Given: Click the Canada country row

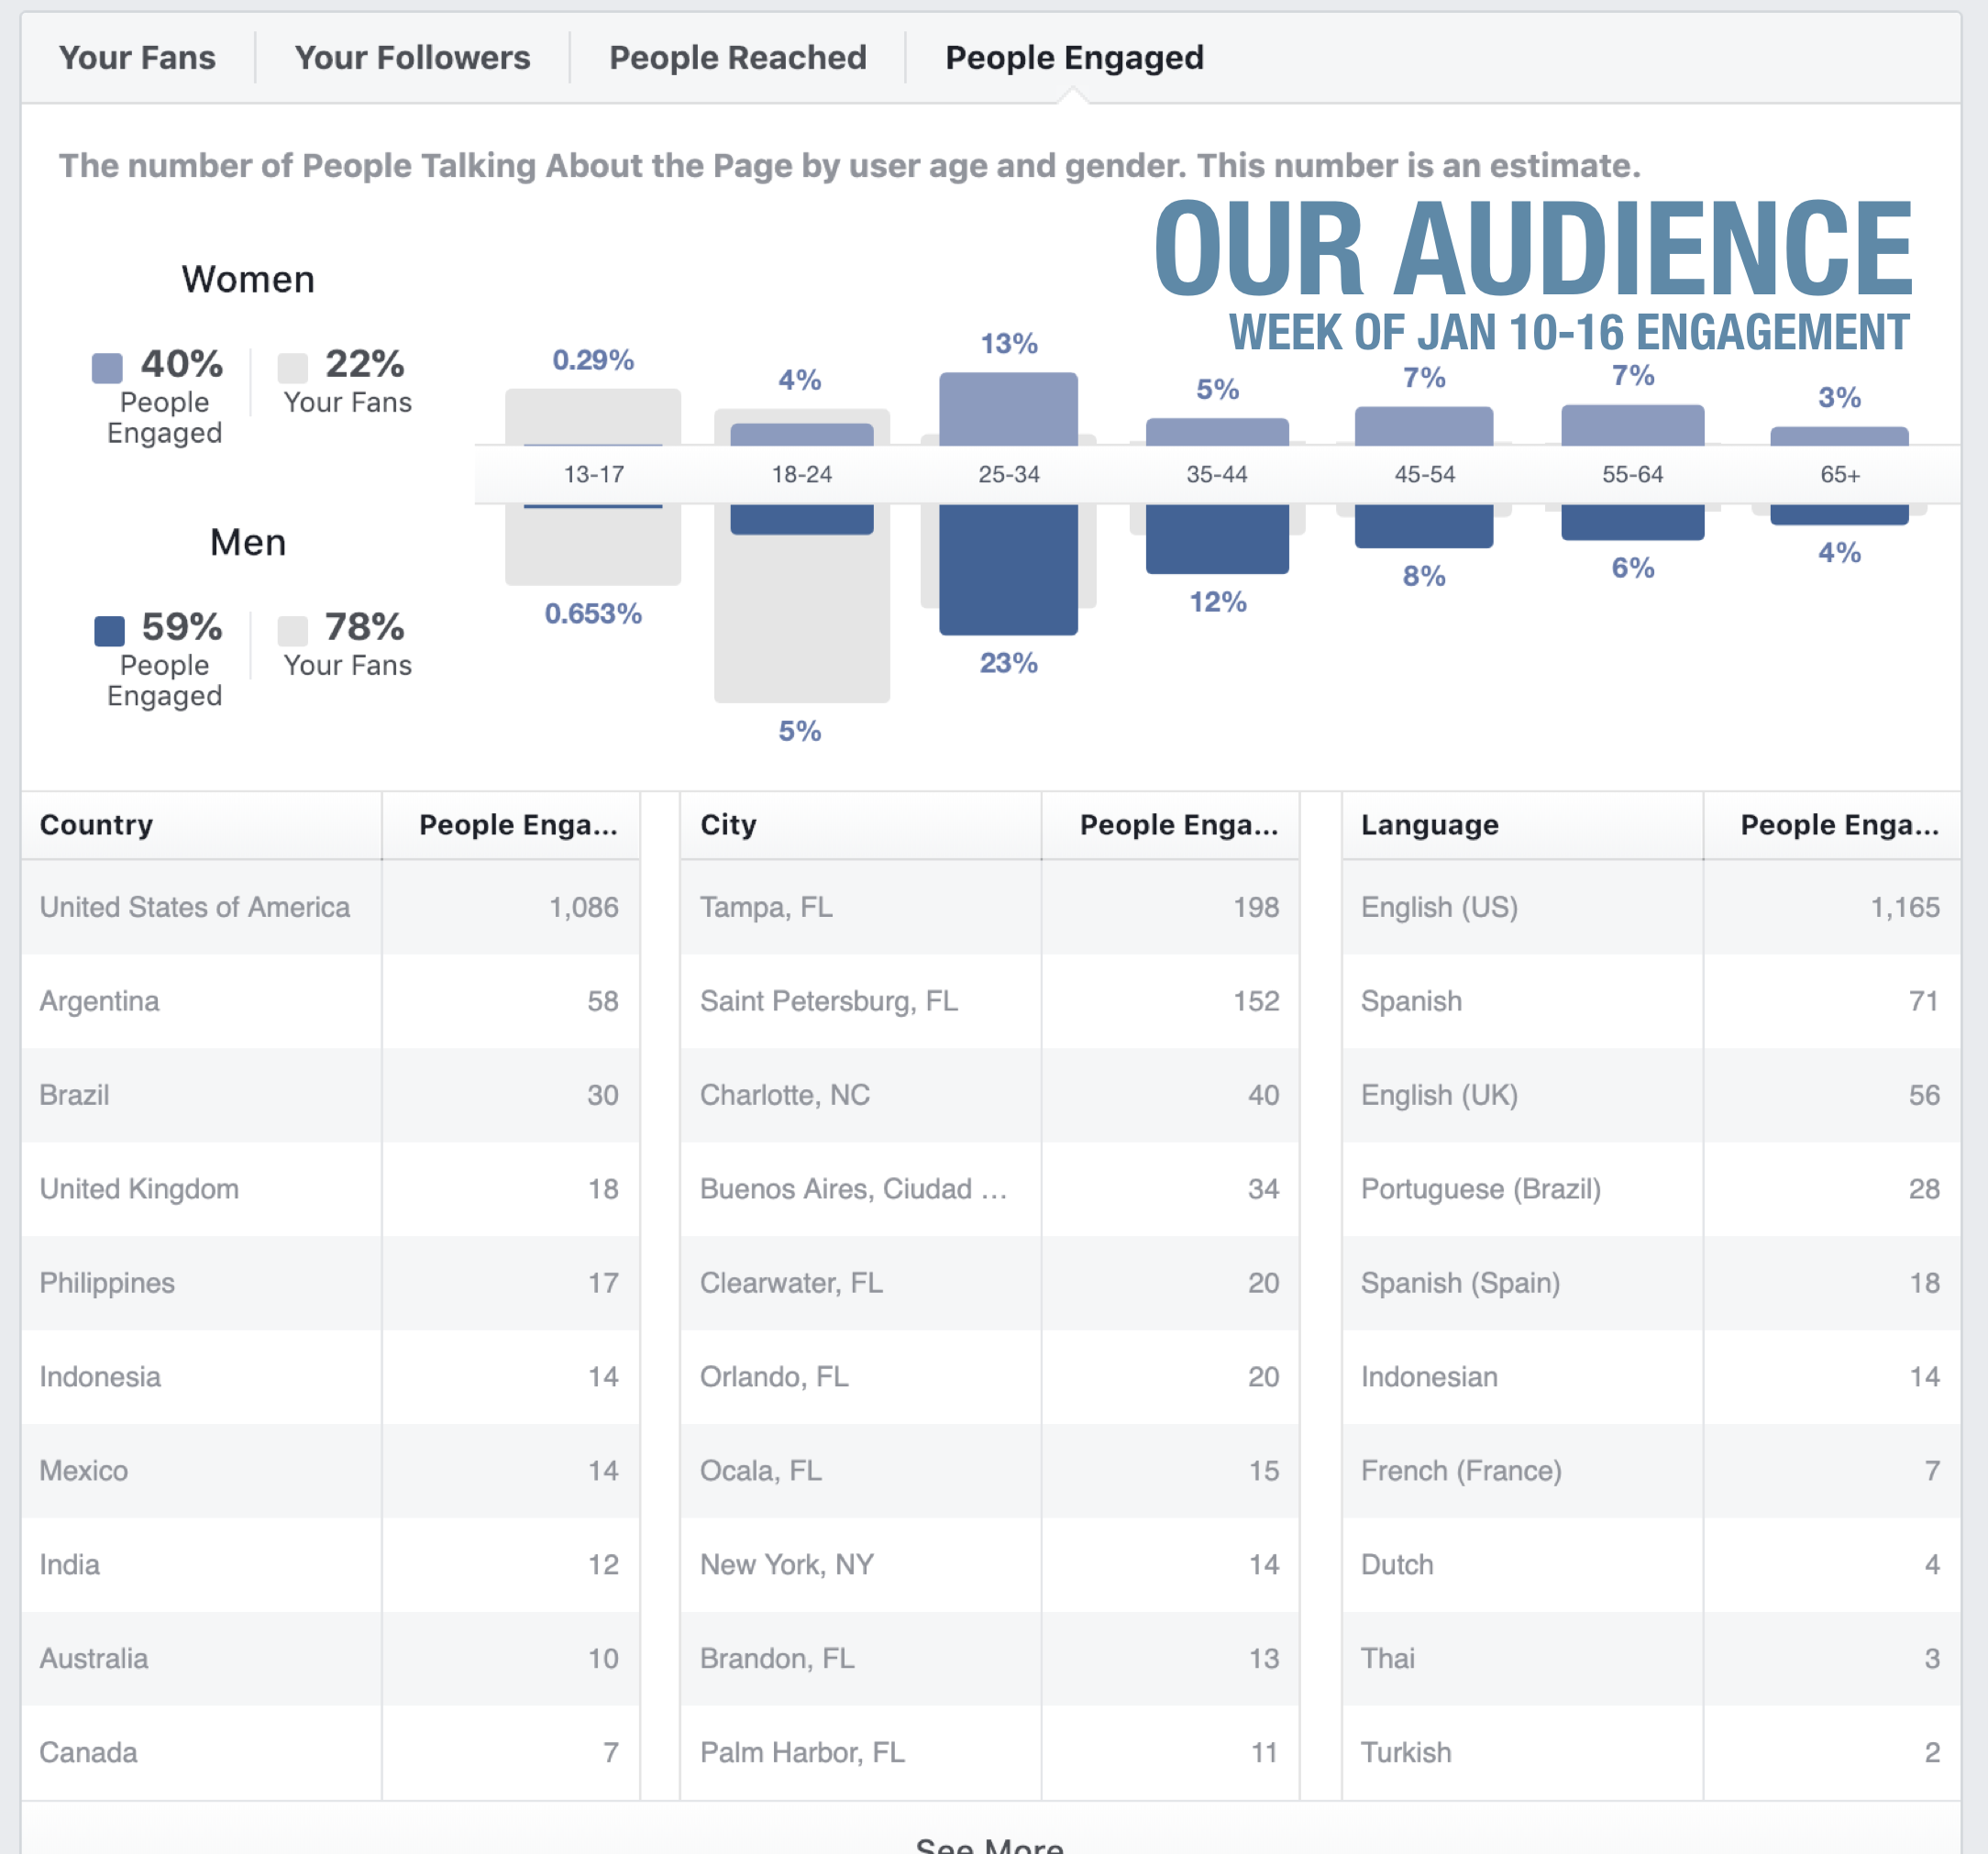Looking at the screenshot, I should 330,1753.
